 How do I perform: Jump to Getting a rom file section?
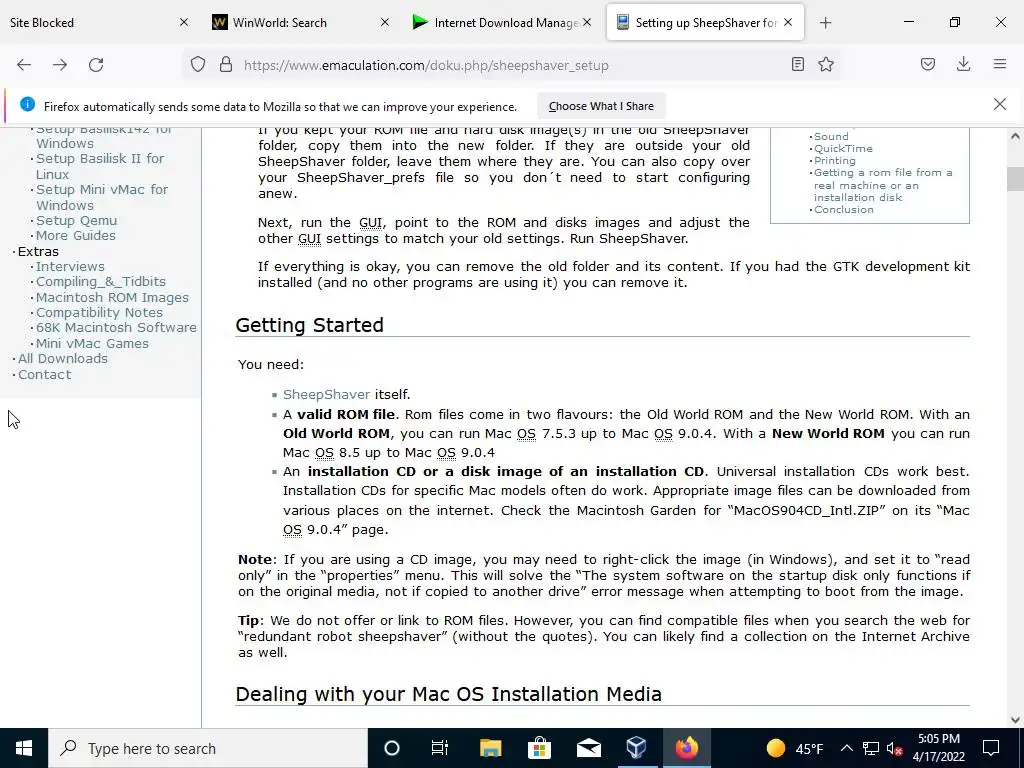[883, 185]
